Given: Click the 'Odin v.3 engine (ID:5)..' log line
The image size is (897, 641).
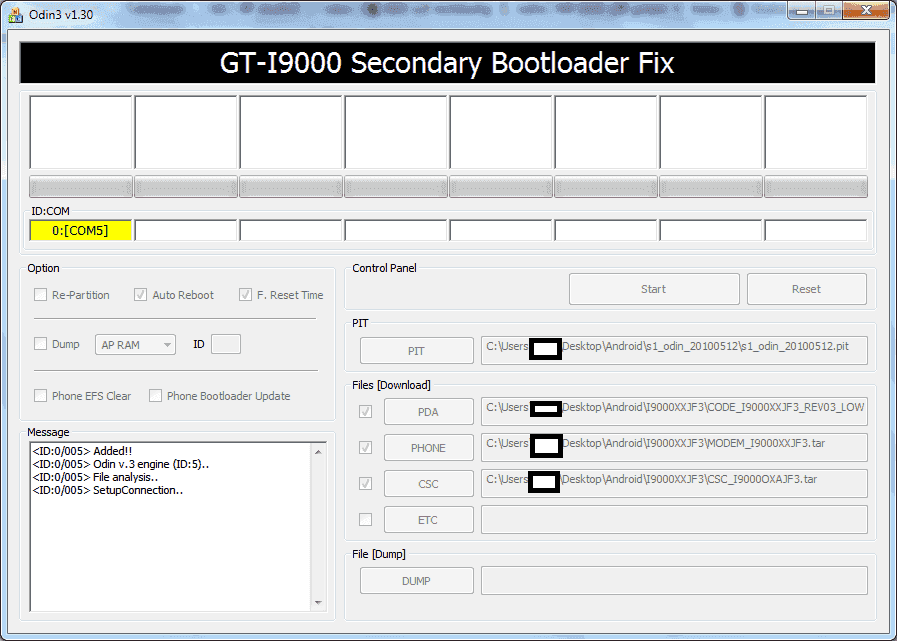Looking at the screenshot, I should (x=121, y=464).
